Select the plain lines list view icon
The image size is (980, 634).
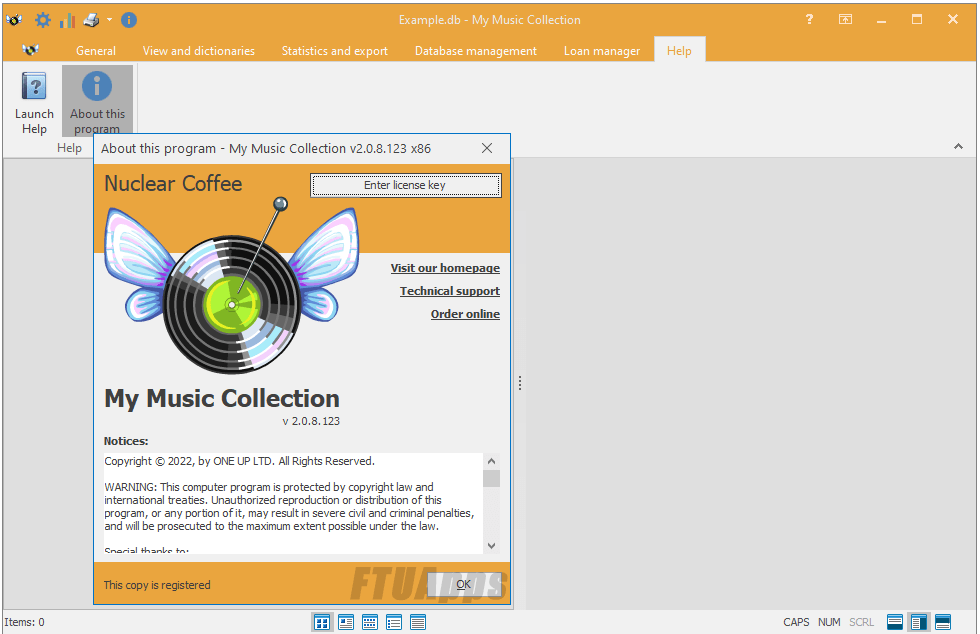tap(418, 622)
